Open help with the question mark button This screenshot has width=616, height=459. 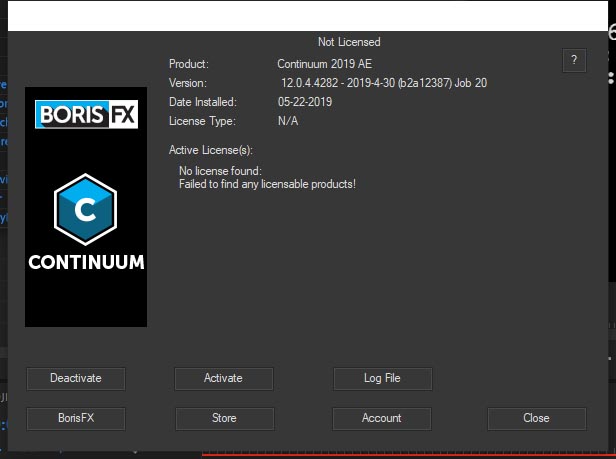tap(574, 60)
